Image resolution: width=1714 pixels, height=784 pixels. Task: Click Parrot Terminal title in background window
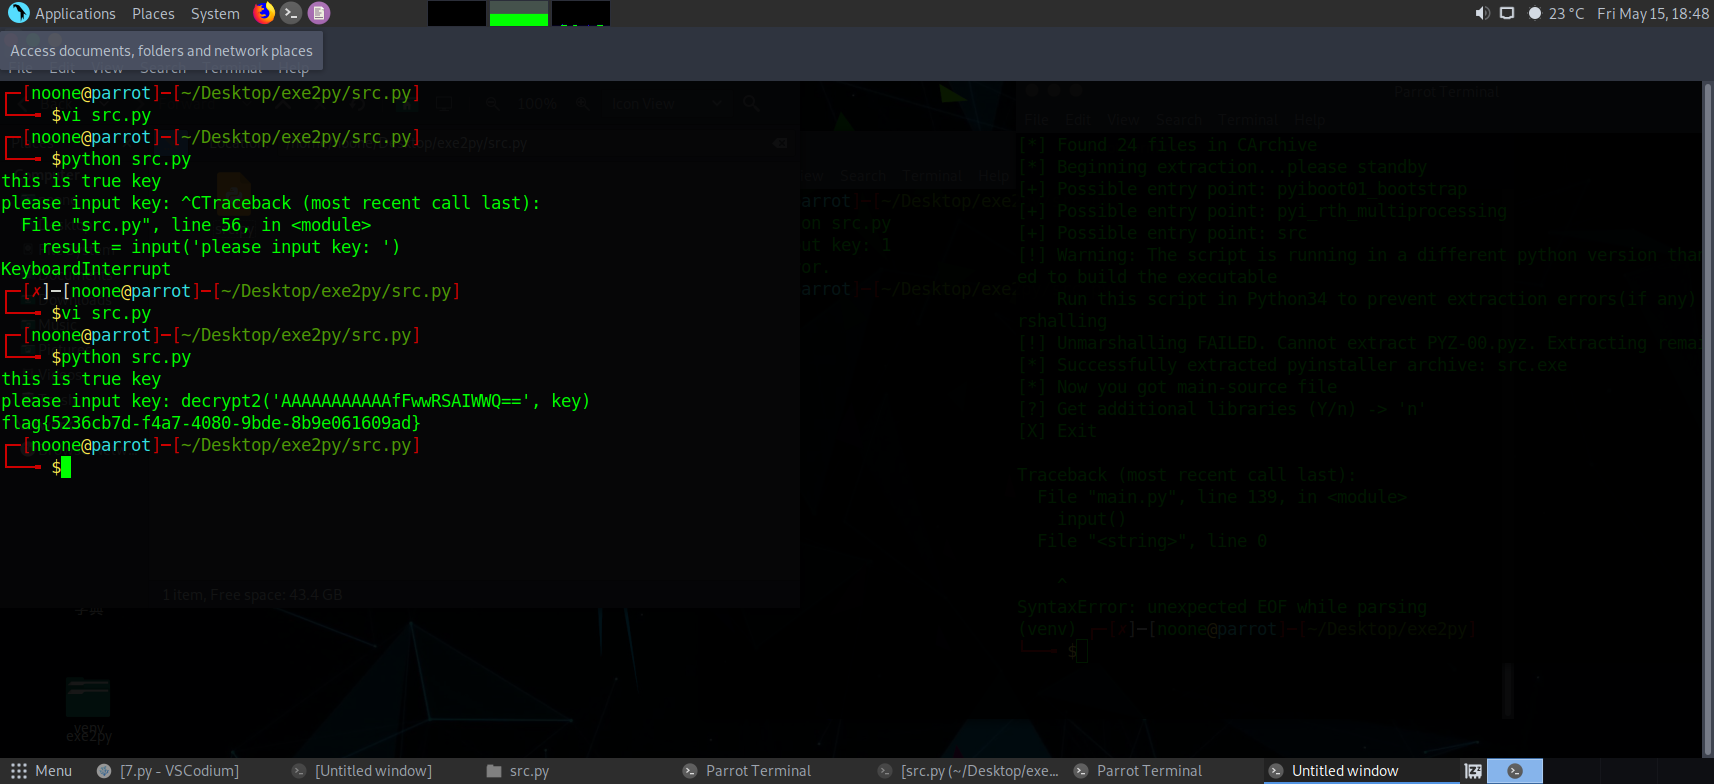(x=1446, y=92)
